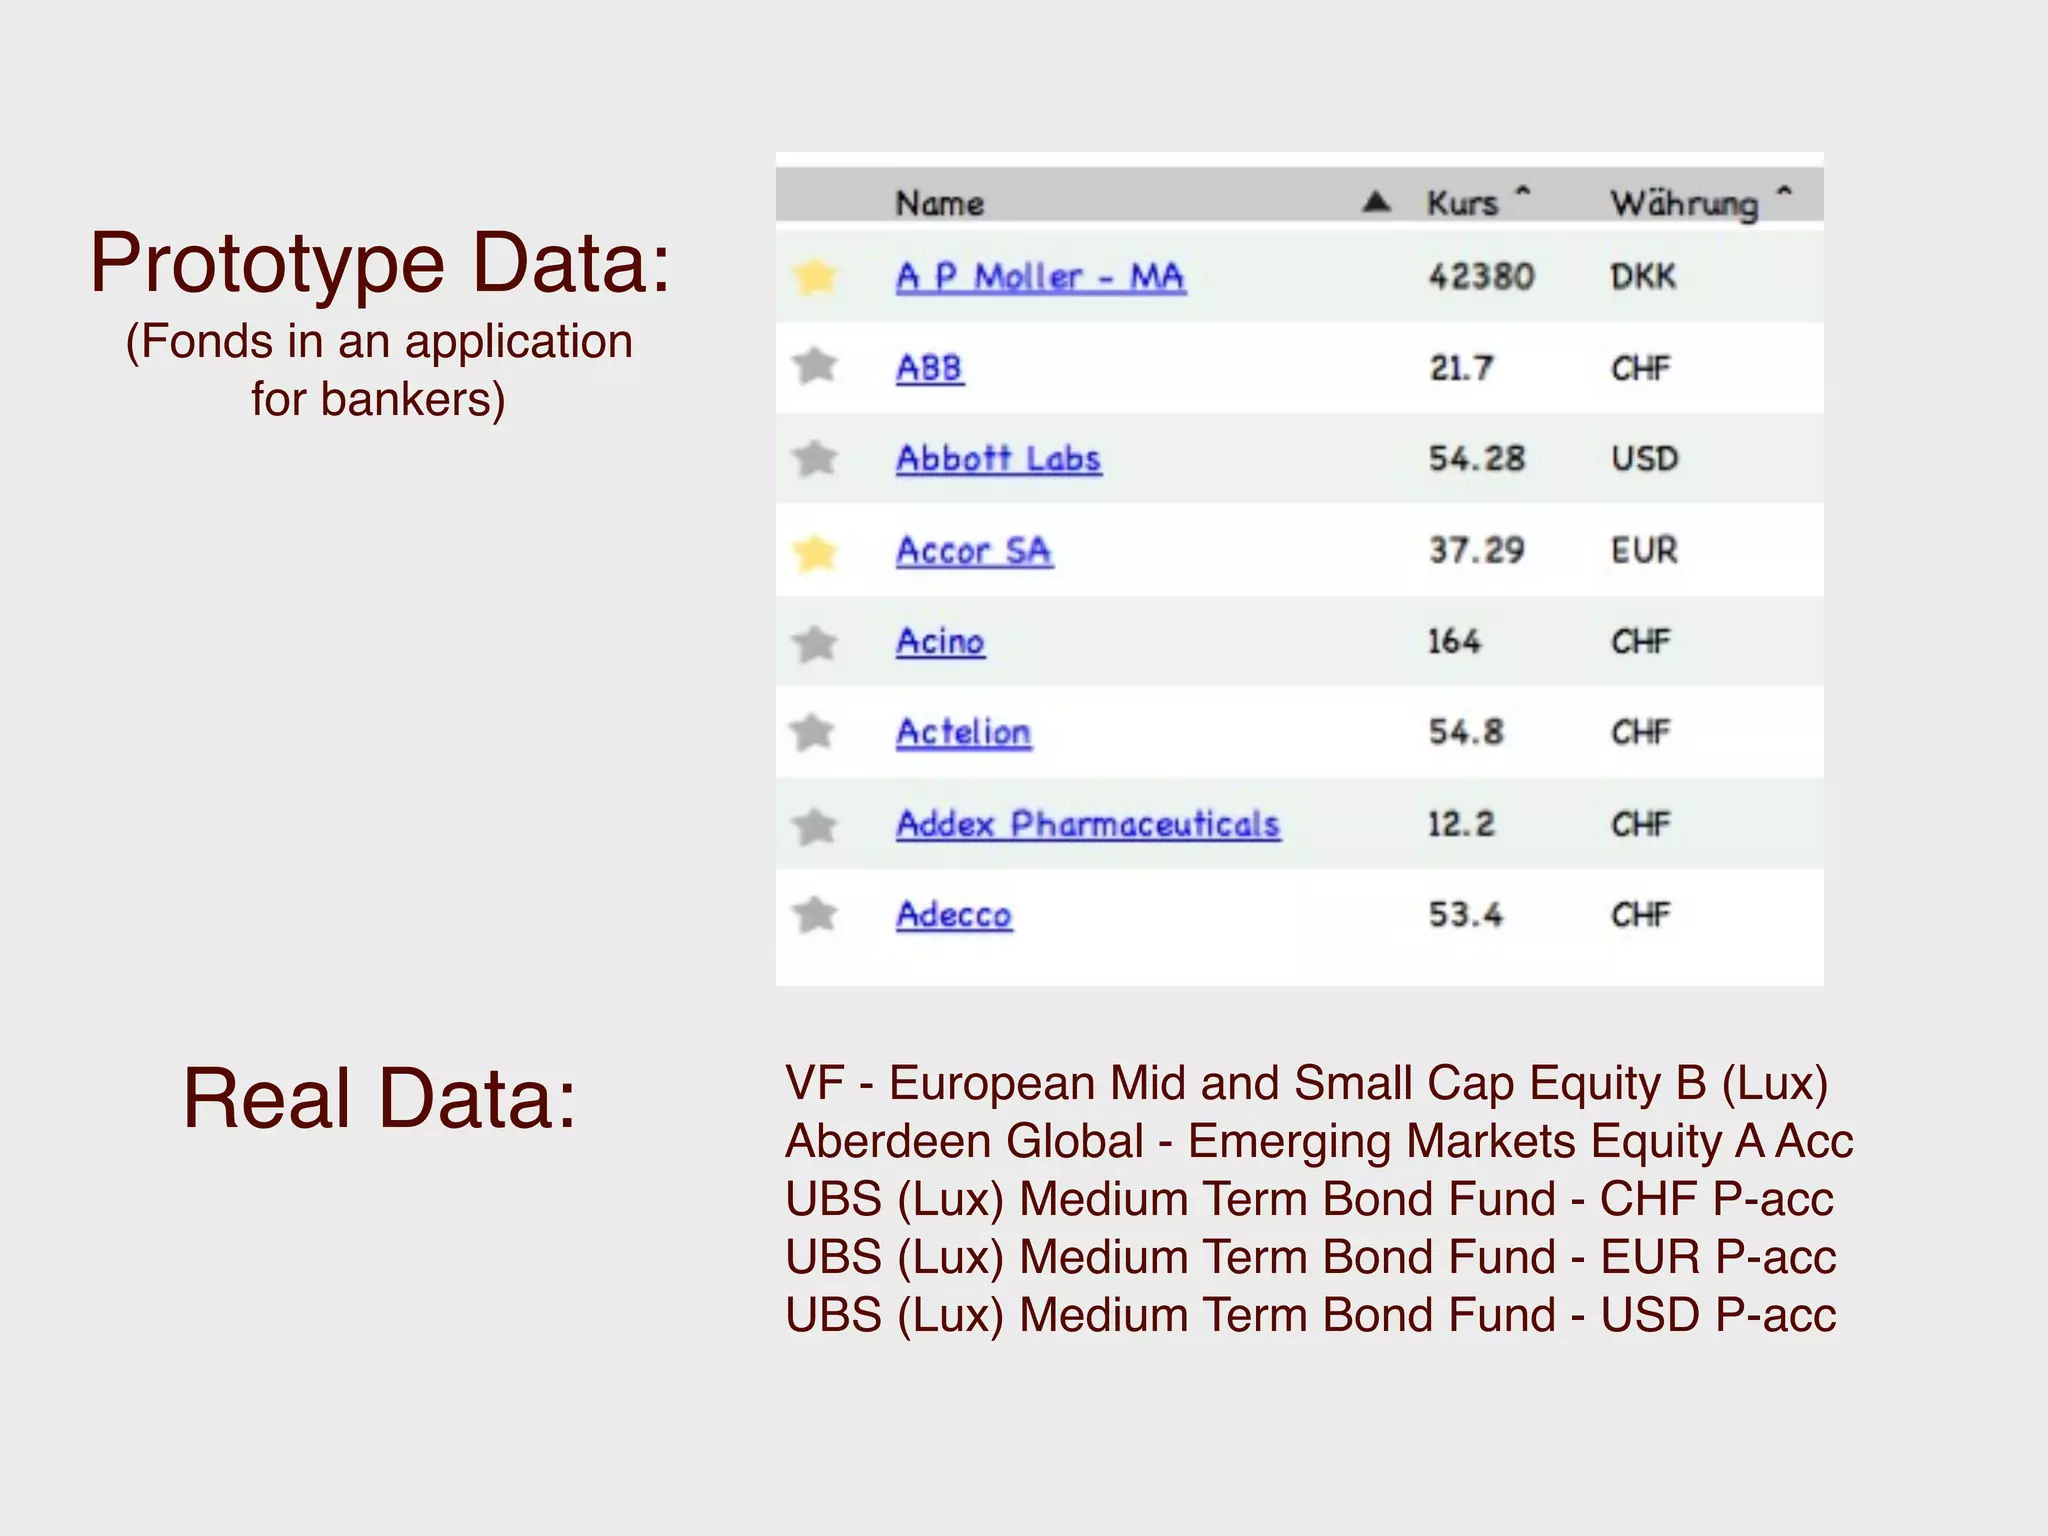Select the 37.29 price value
2048x1536 pixels.
pyautogui.click(x=1476, y=550)
